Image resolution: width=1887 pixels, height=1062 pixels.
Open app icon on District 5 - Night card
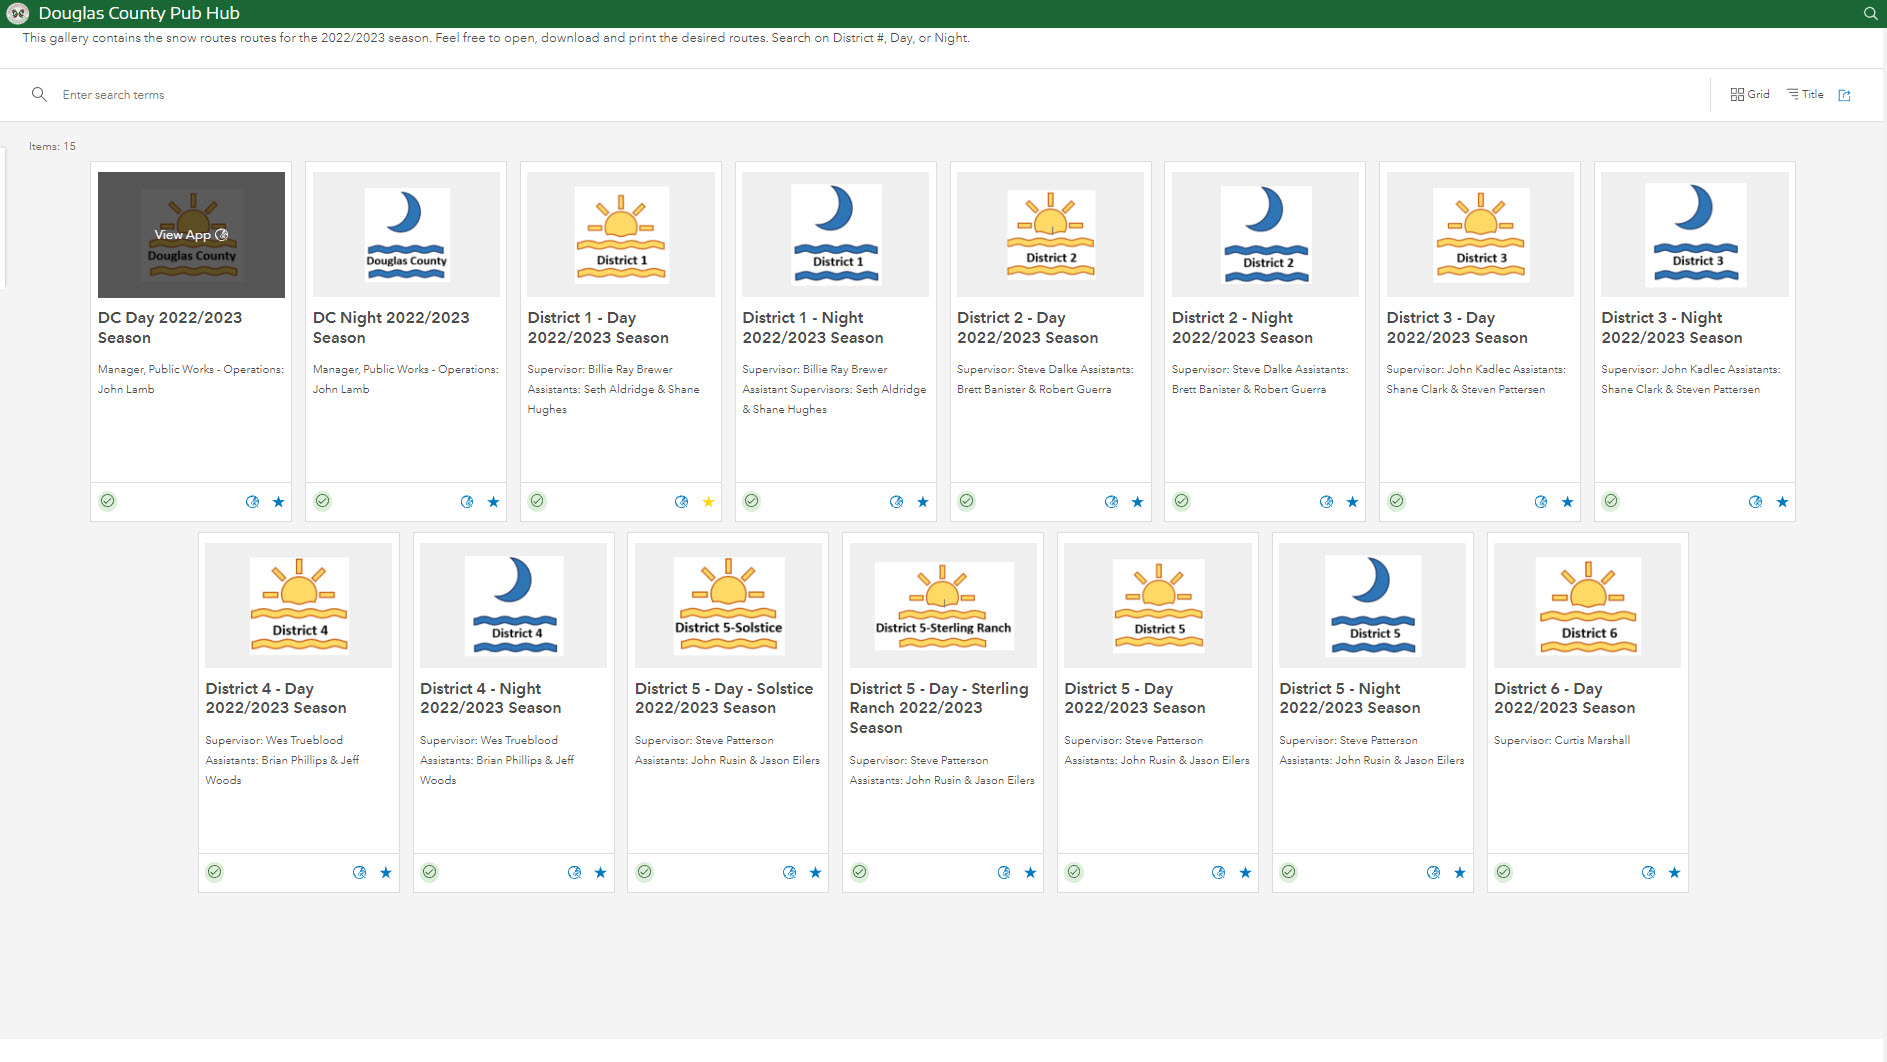point(1433,873)
